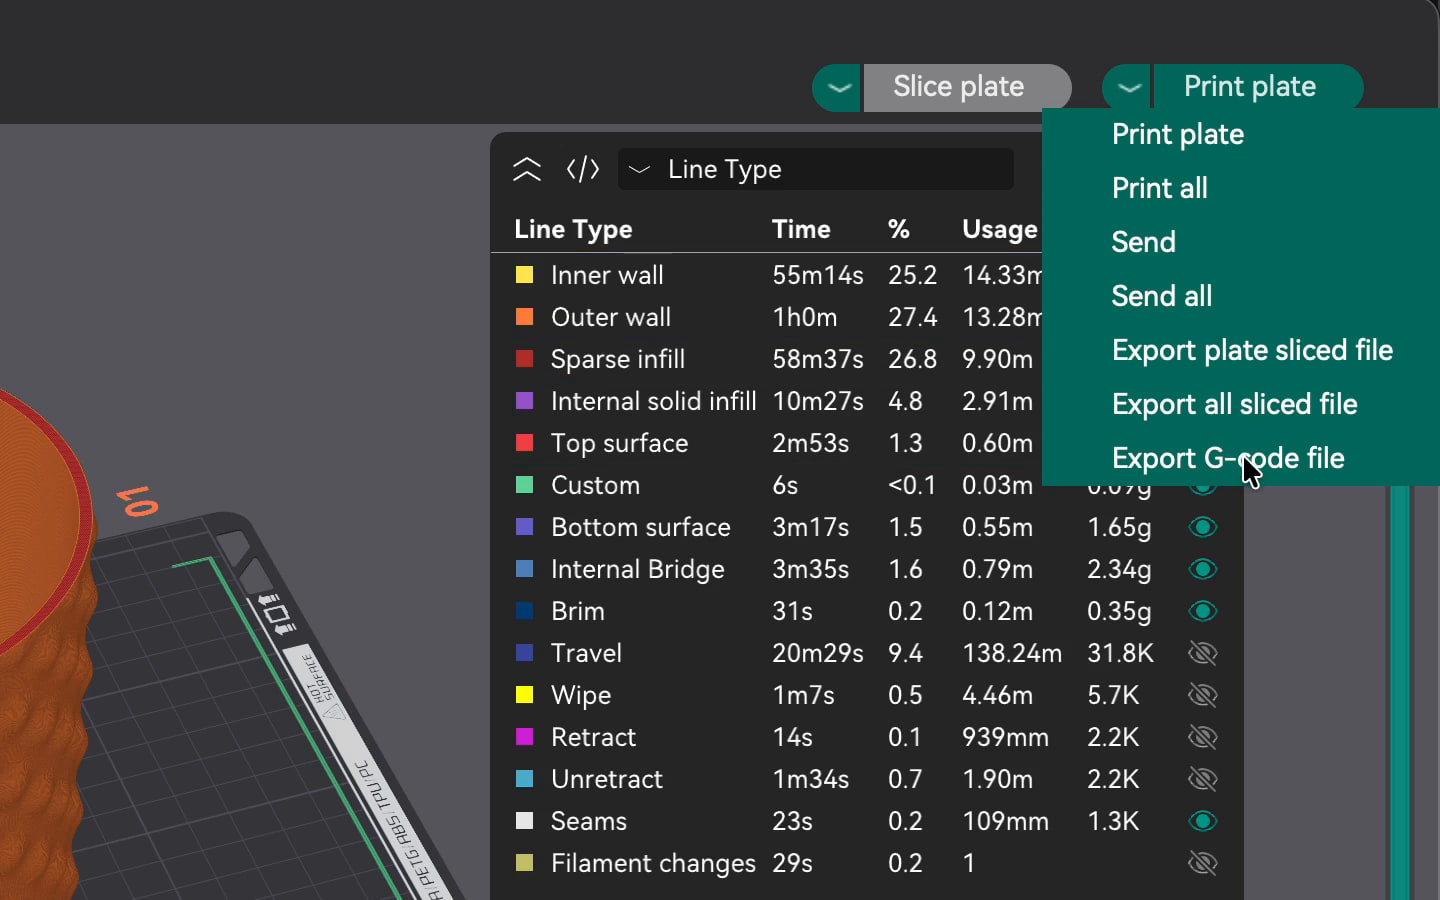
Task: Click the Unretract row label
Action: [607, 779]
